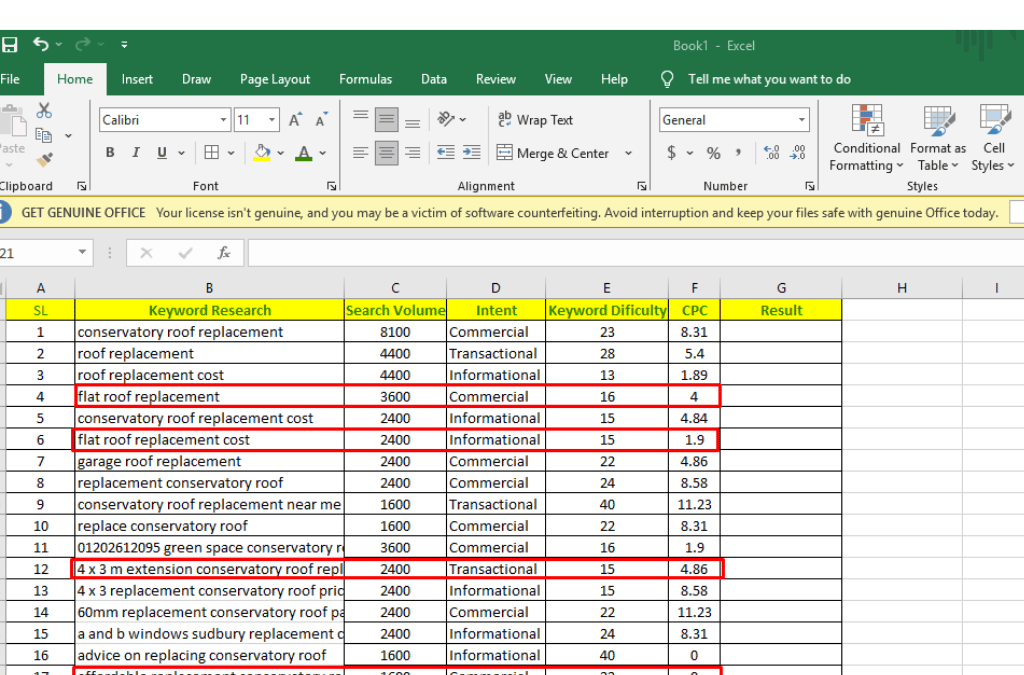Increase the indent
This screenshot has height=675, width=1024.
point(472,153)
